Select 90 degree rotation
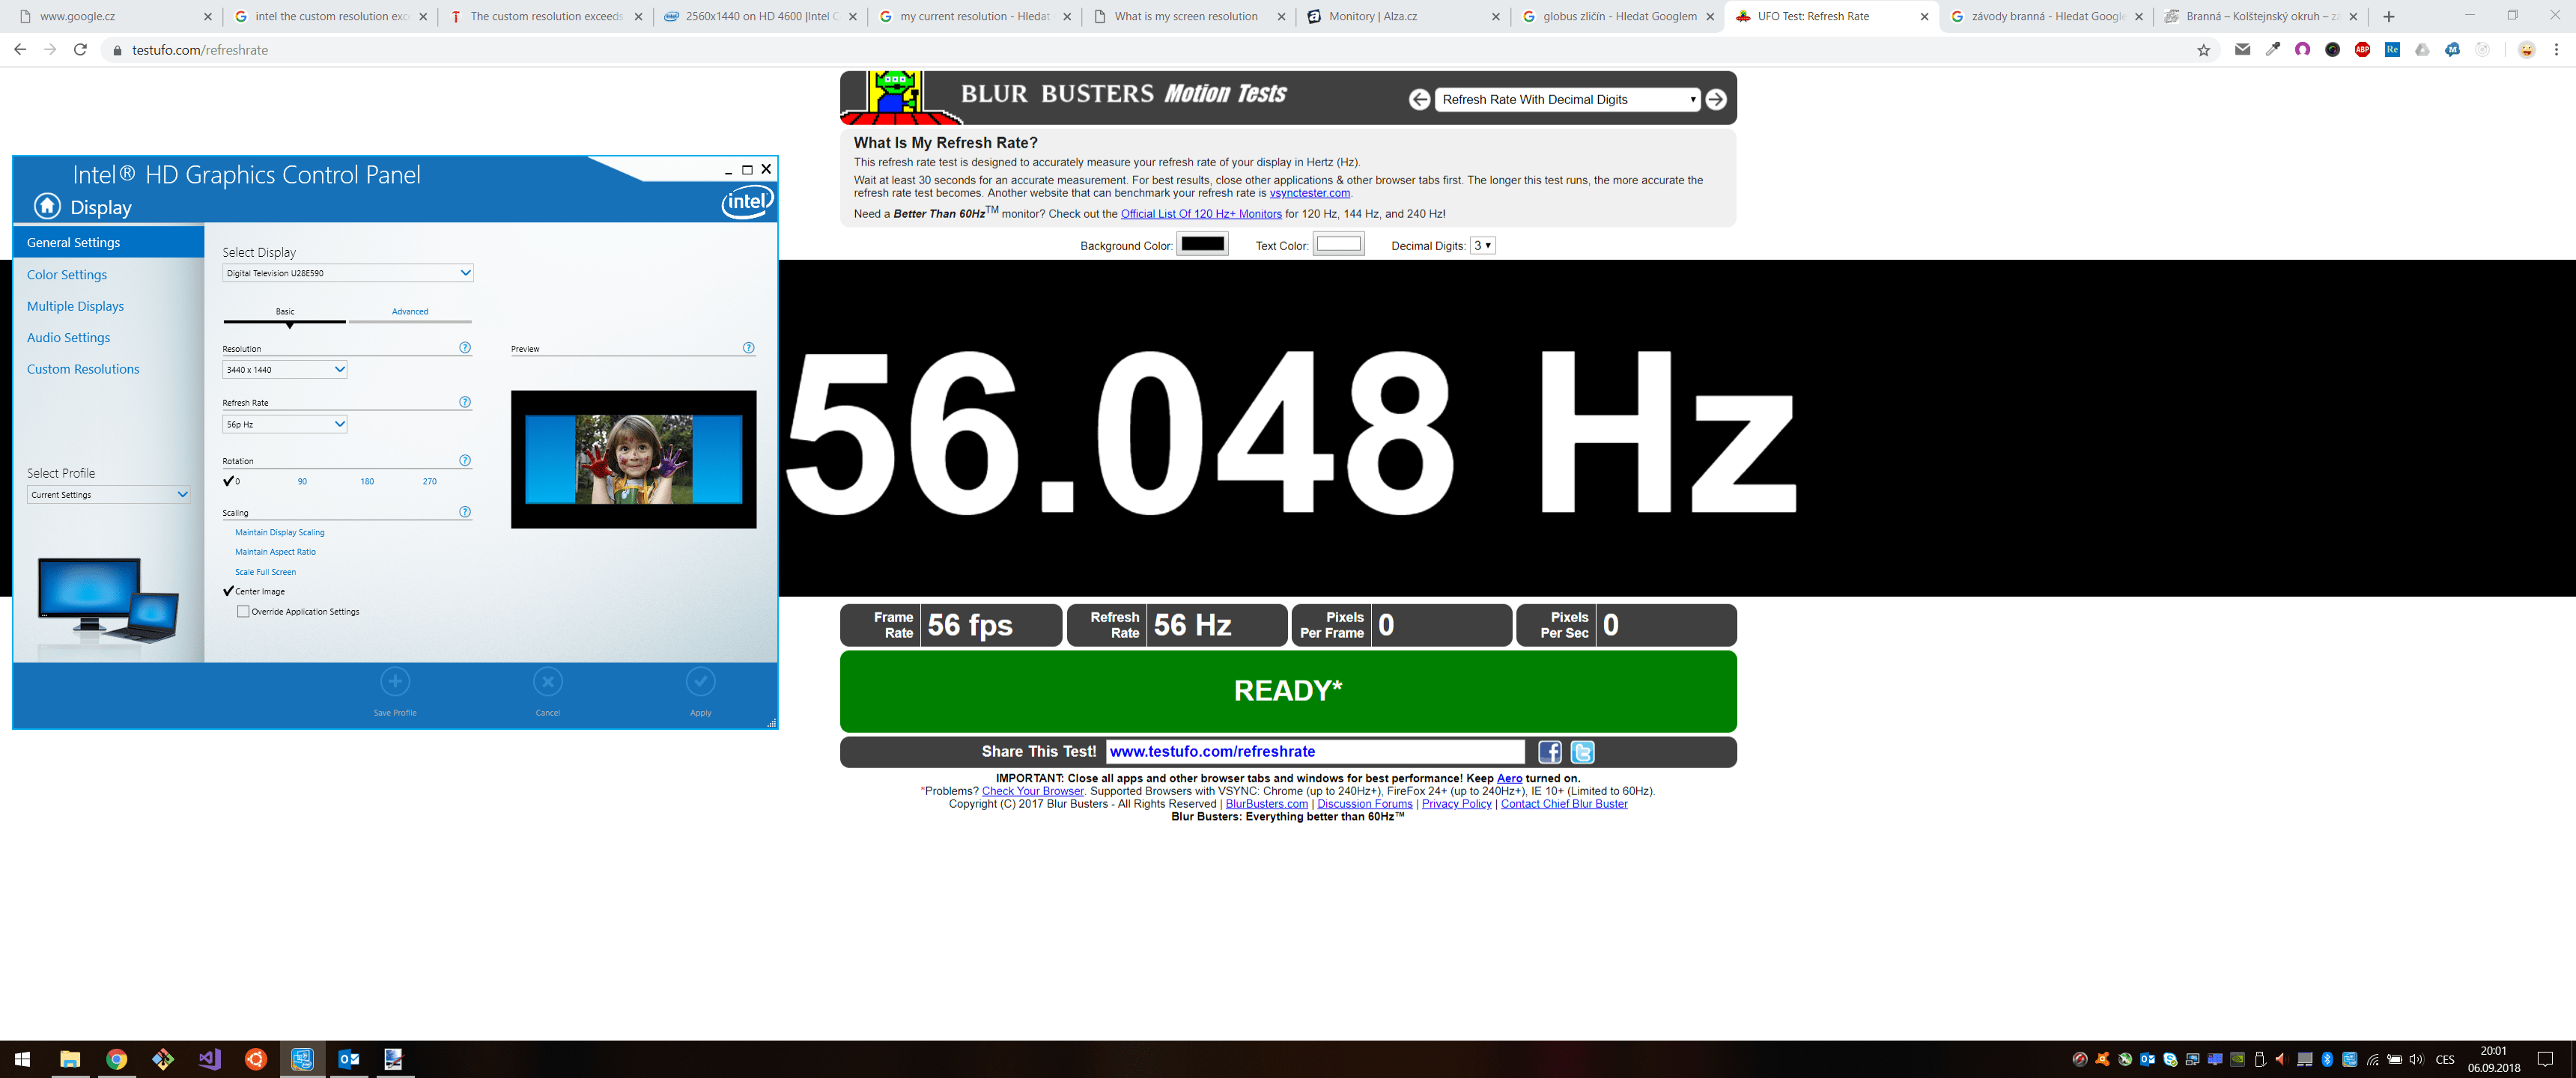Screen dimensions: 2576x1078 click(302, 481)
